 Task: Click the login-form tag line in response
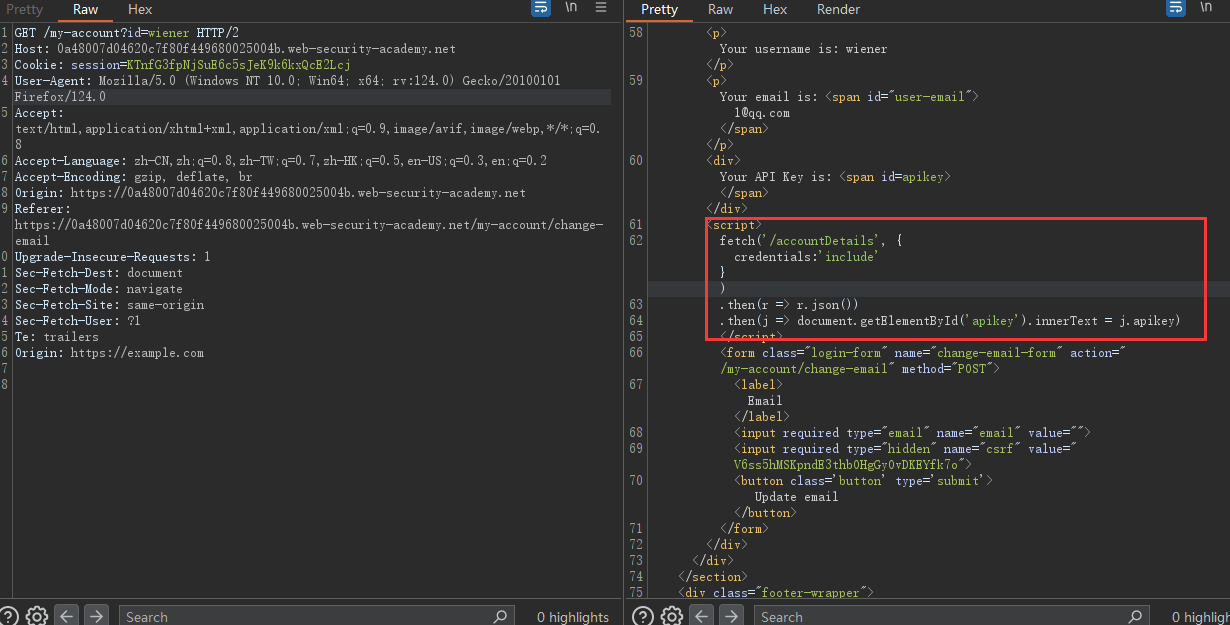[922, 353]
